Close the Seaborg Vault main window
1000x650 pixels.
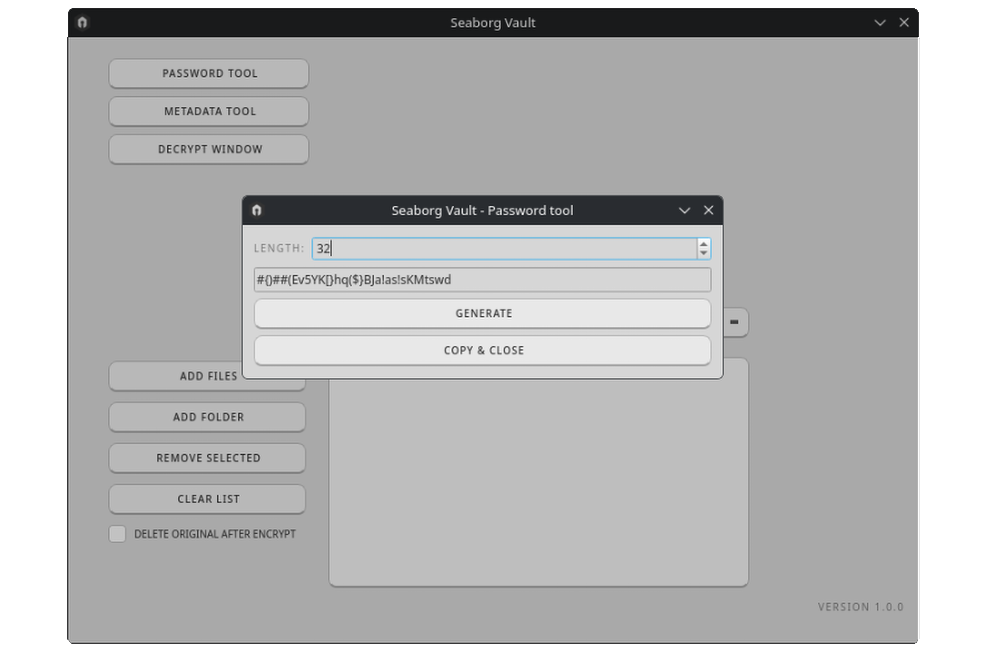(904, 22)
